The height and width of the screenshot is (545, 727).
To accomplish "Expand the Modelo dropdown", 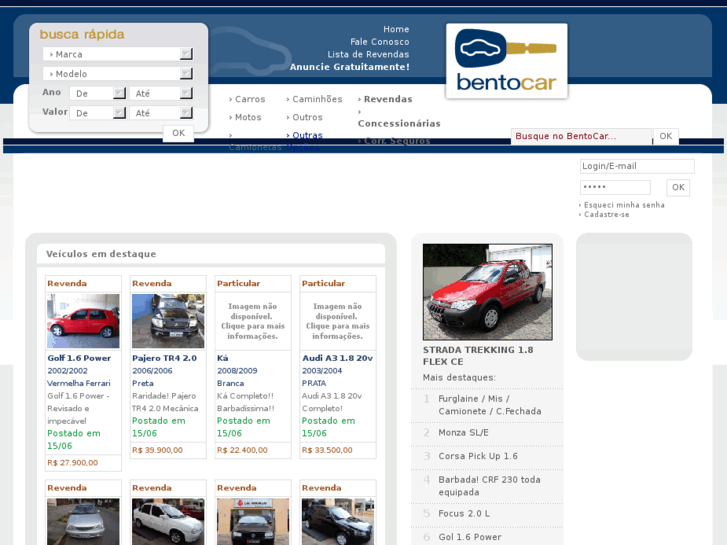I will click(117, 74).
